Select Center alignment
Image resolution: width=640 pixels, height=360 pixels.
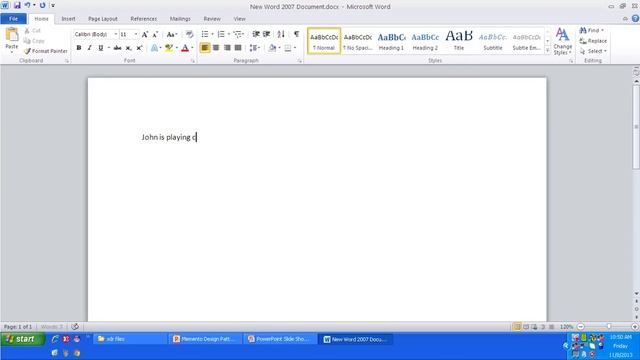[216, 48]
